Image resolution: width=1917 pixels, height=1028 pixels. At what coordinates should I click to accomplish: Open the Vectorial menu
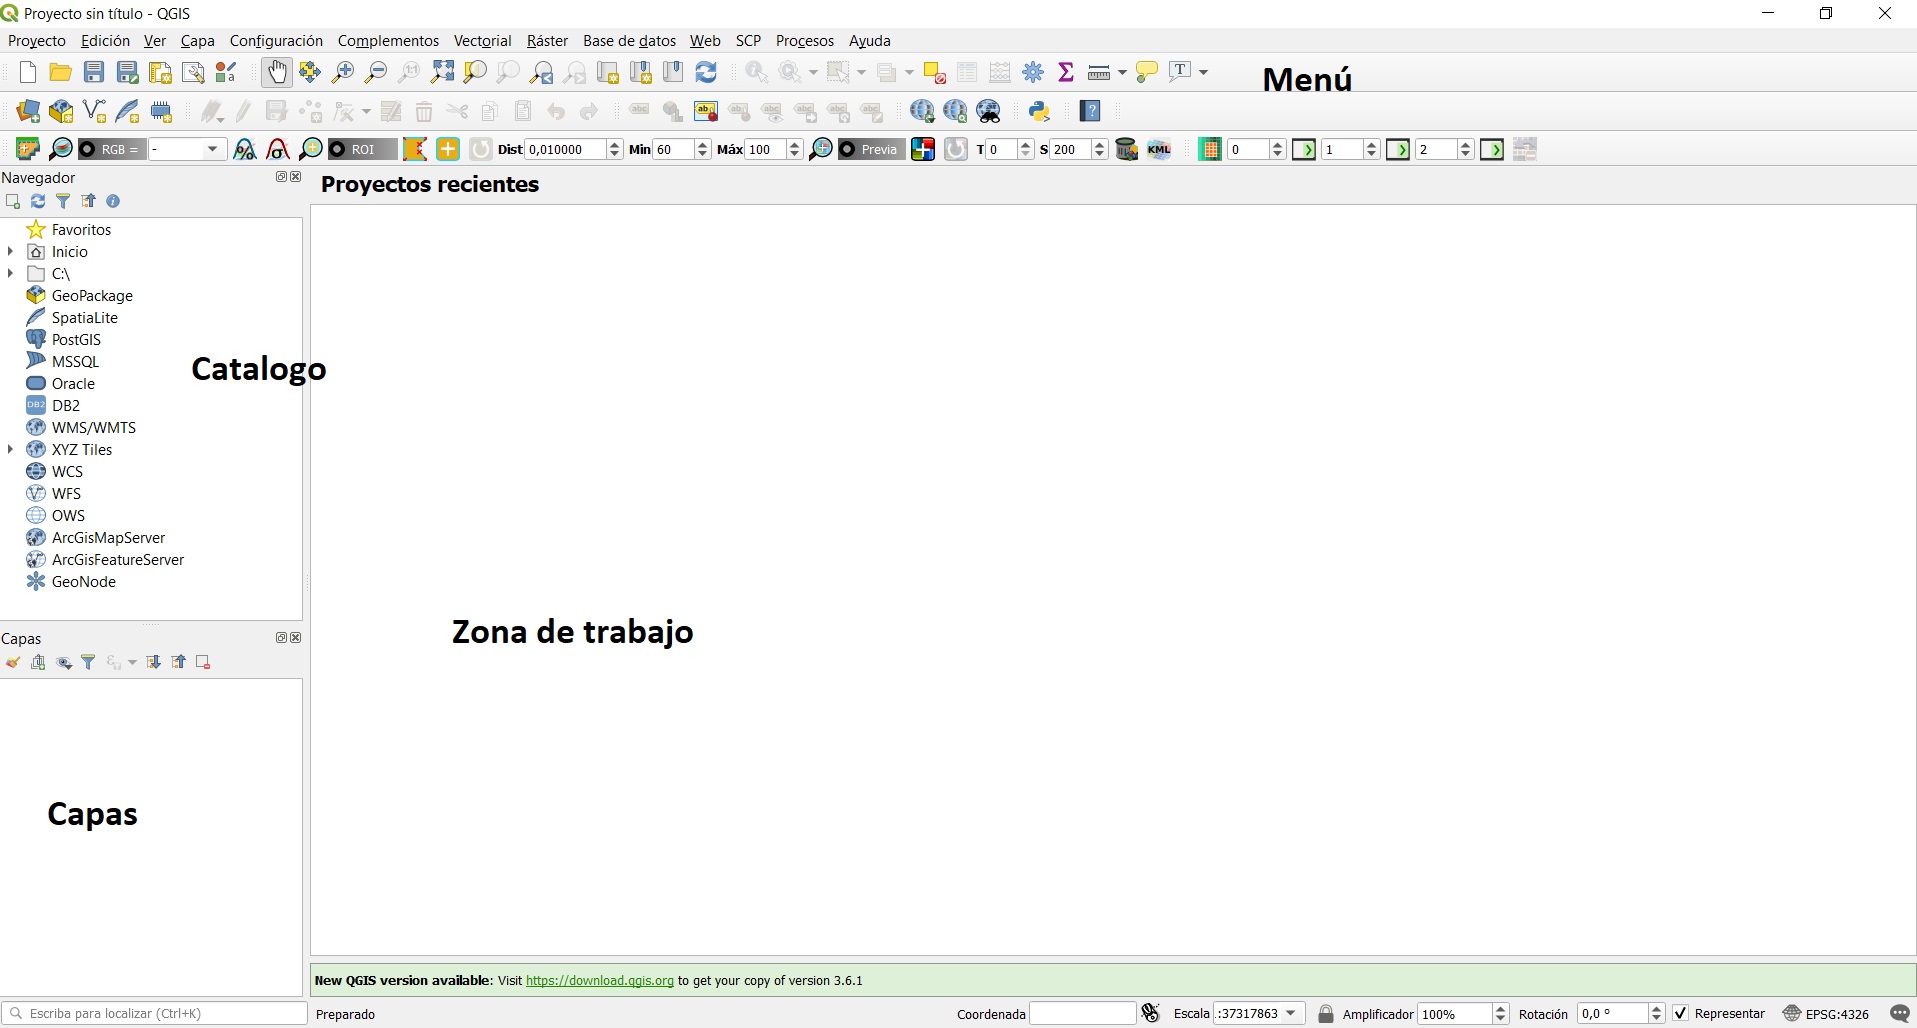(482, 41)
